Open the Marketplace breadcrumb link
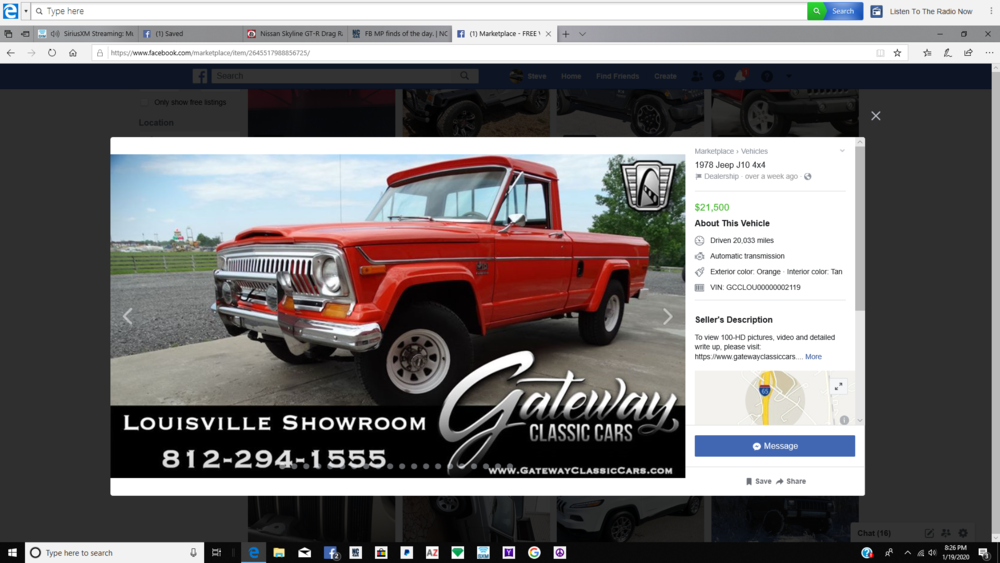The image size is (1000, 563). (x=714, y=151)
